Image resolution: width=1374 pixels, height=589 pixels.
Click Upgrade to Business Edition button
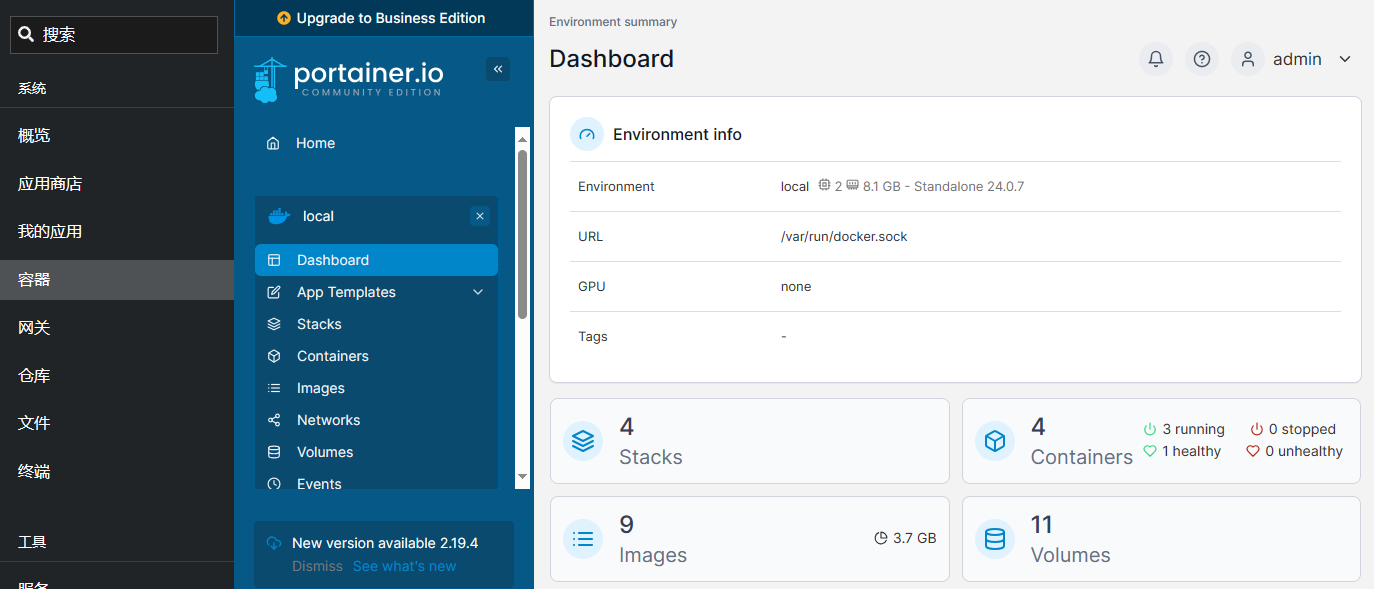(381, 18)
